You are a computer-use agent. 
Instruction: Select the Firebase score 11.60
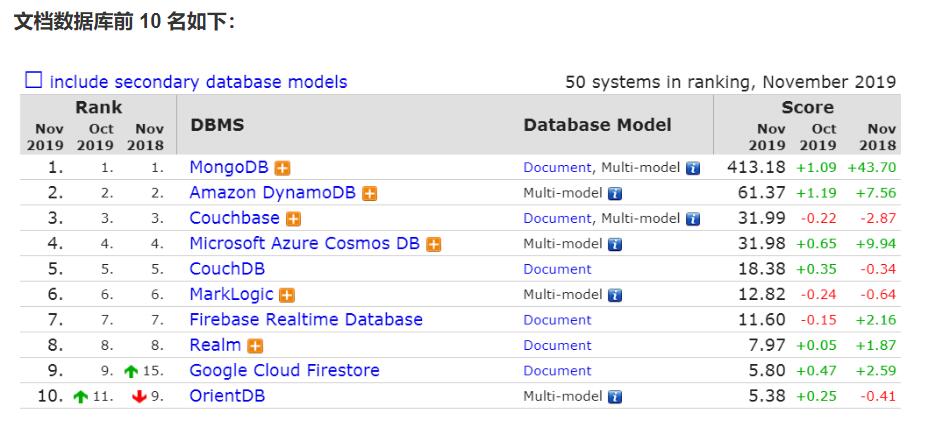pyautogui.click(x=762, y=320)
